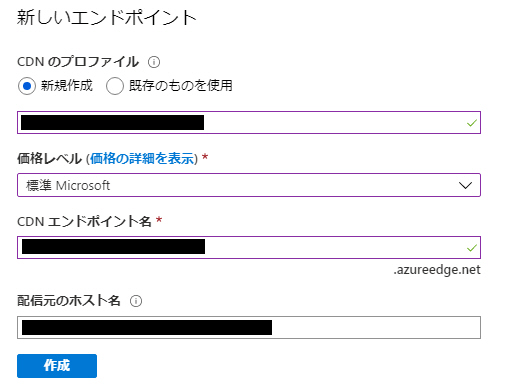The height and width of the screenshot is (390, 506).
Task: Click the 既存のものを使用 label text
Action: point(180,86)
